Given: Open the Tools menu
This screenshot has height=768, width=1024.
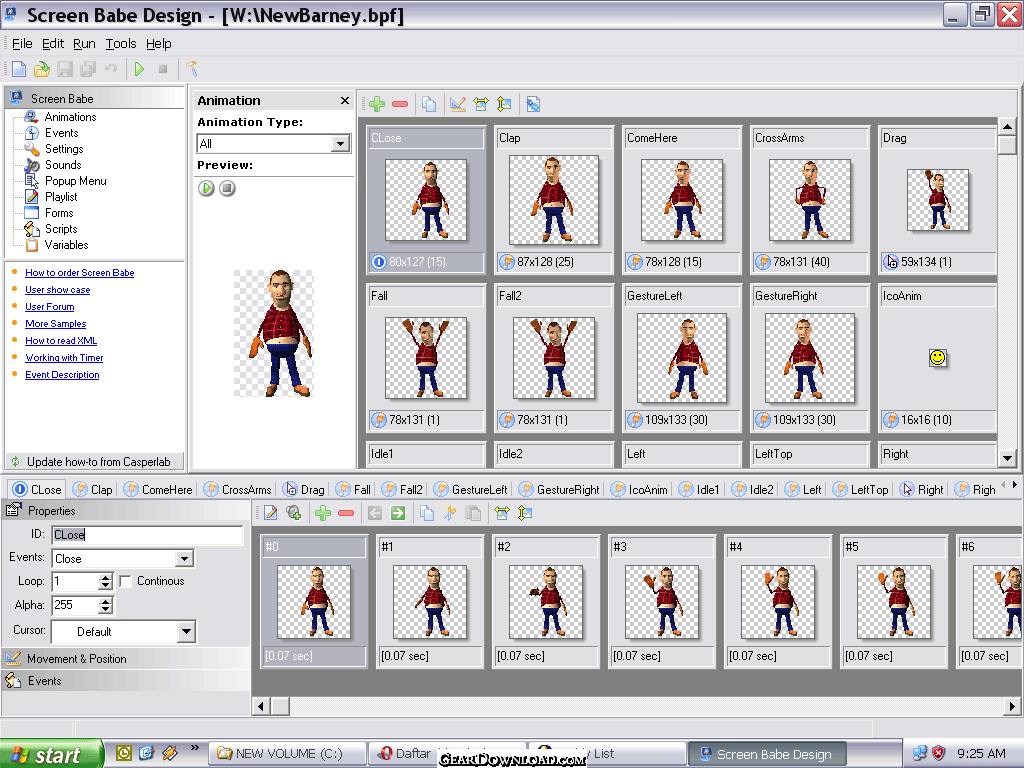Looking at the screenshot, I should tap(121, 44).
